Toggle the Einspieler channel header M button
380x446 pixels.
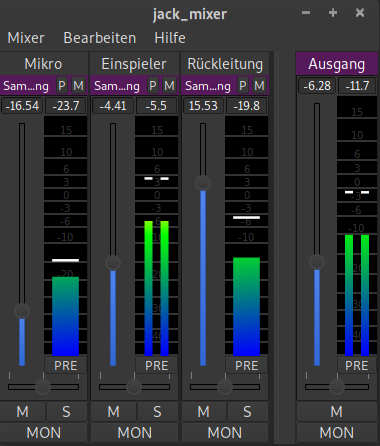tap(170, 86)
